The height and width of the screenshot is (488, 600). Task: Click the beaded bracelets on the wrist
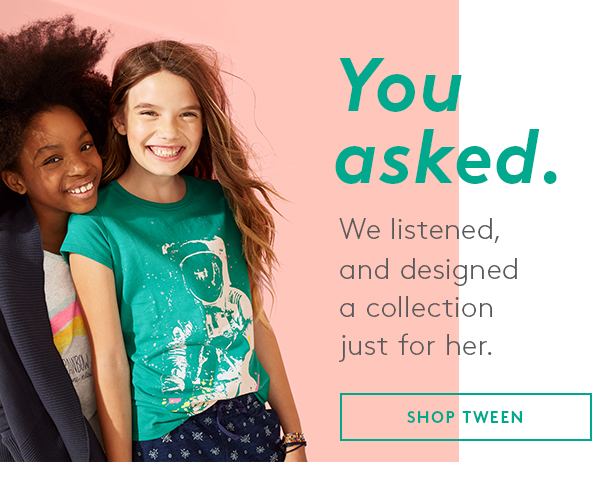tap(294, 441)
